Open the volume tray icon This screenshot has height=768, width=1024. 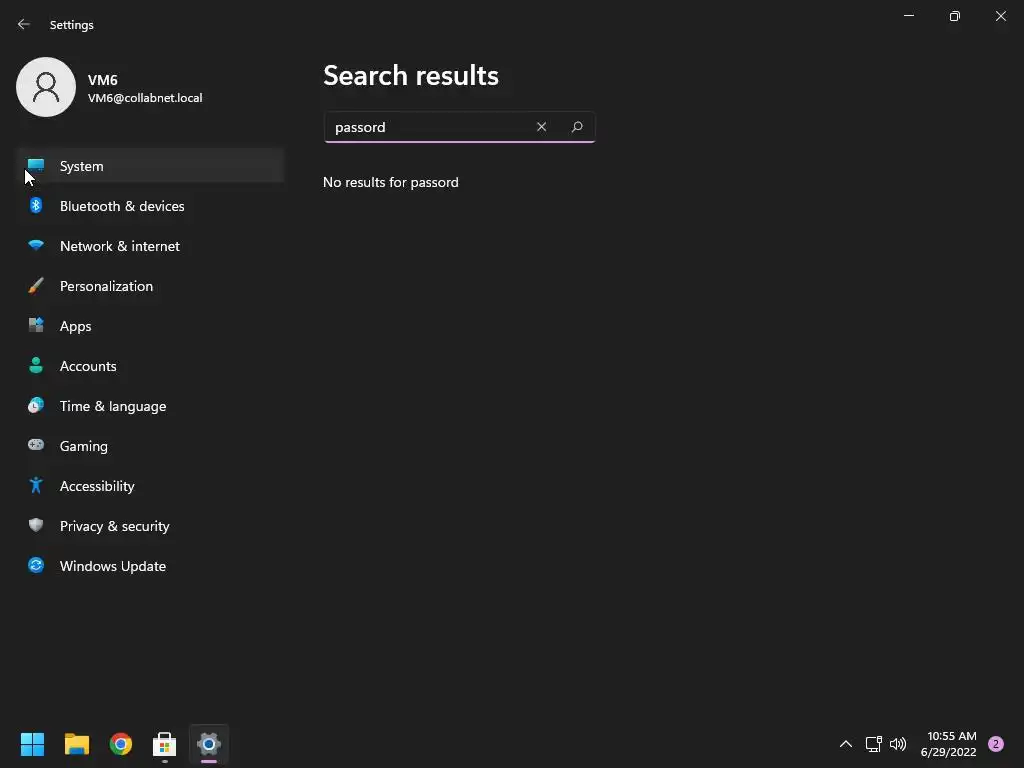pos(898,744)
